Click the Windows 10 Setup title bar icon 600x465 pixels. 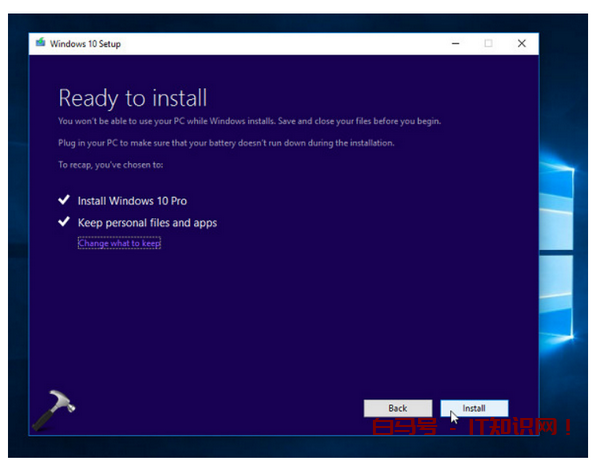(40, 44)
